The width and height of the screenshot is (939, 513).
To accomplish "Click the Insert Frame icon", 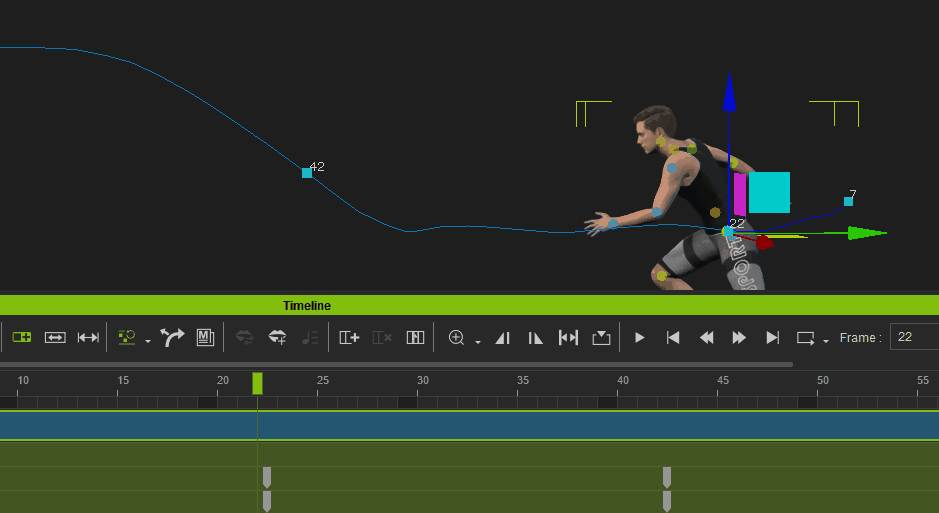I will click(349, 338).
